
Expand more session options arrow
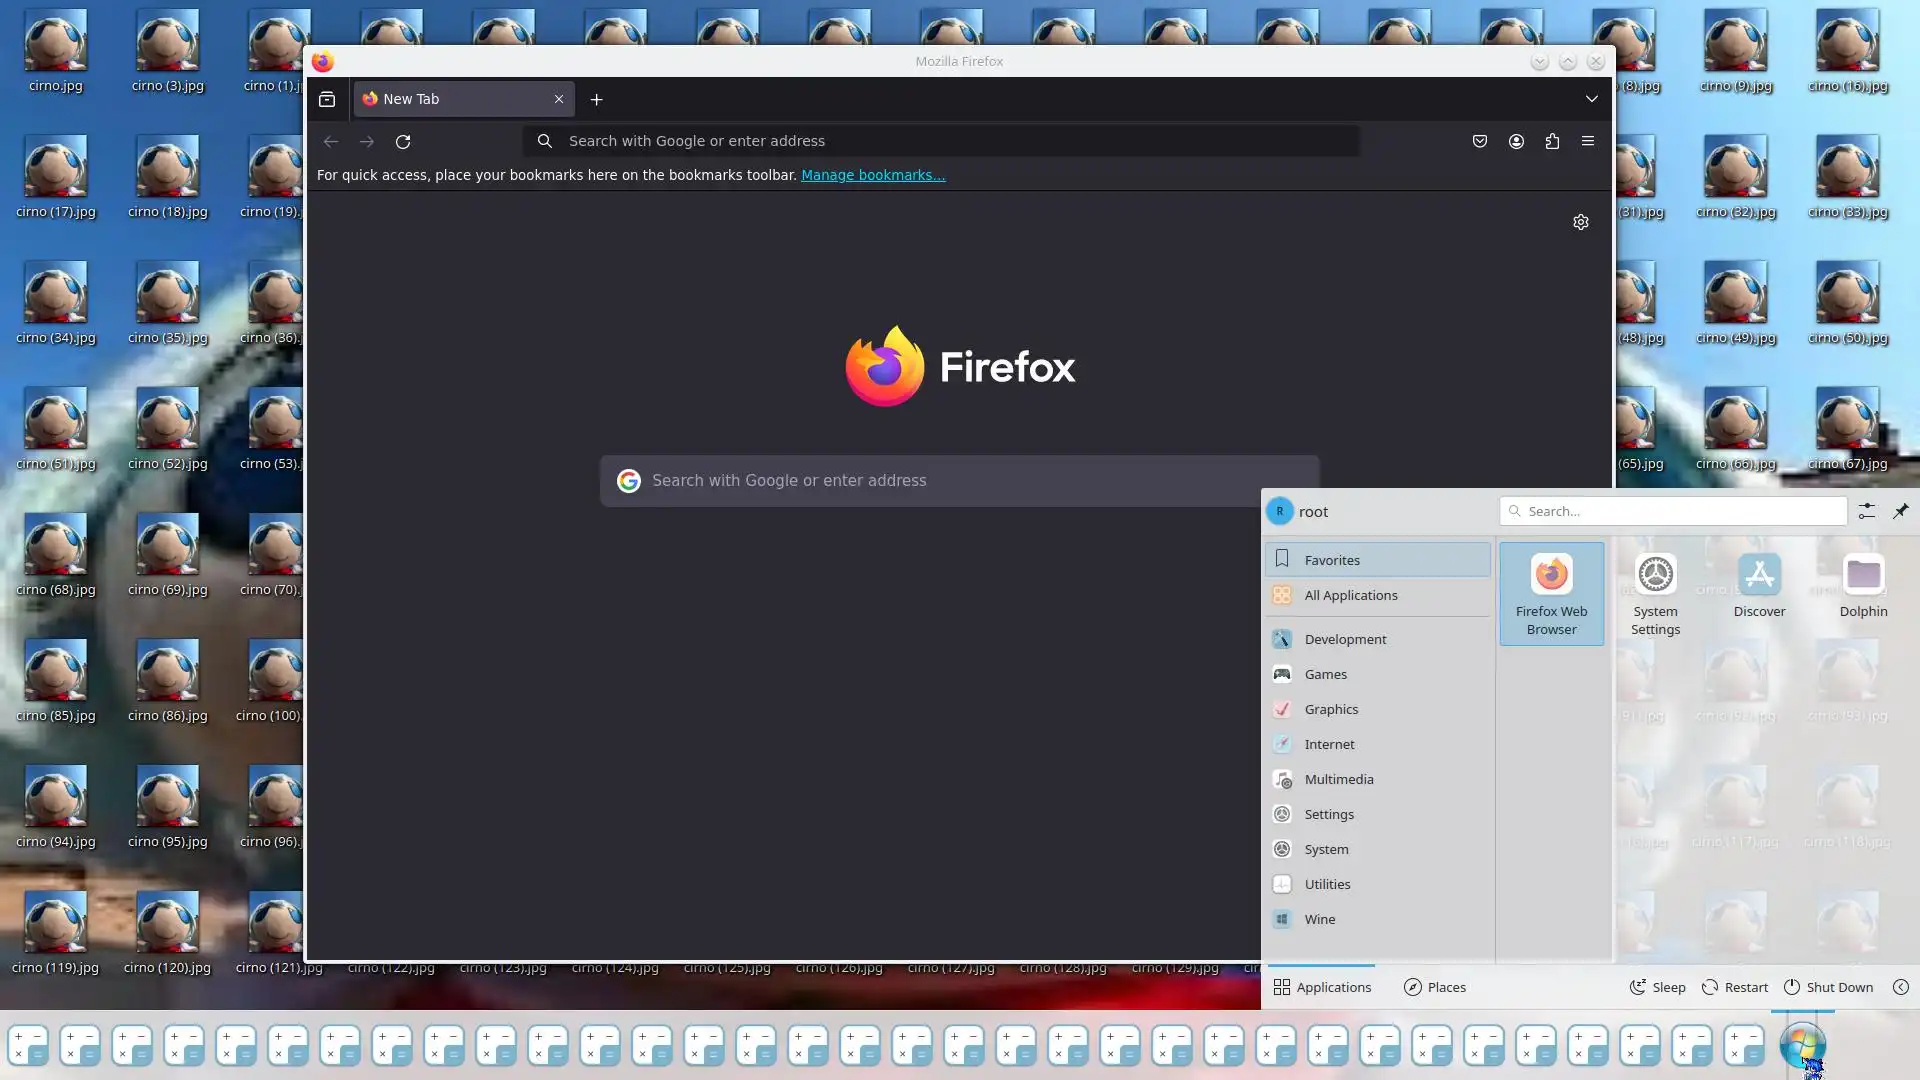1901,987
